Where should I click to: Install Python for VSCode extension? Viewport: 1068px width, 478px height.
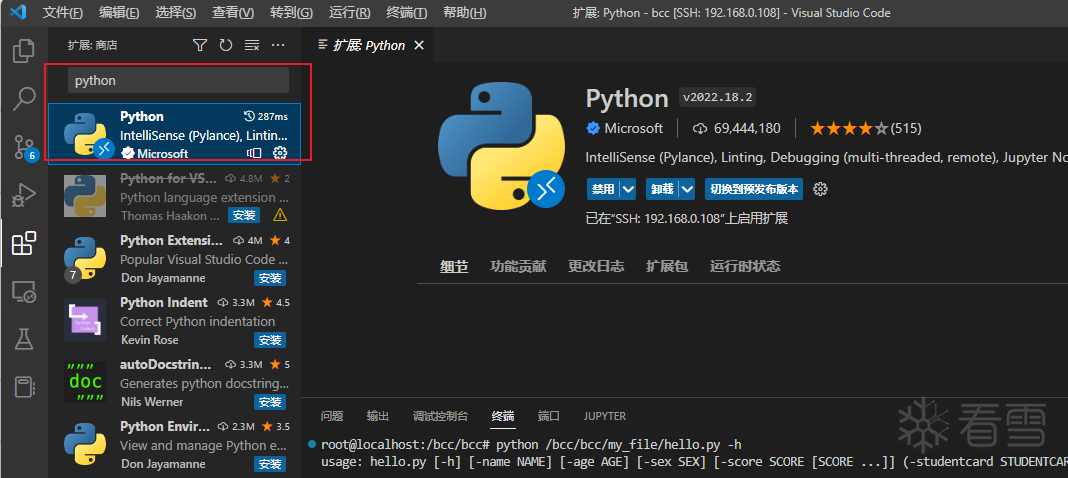tap(243, 215)
